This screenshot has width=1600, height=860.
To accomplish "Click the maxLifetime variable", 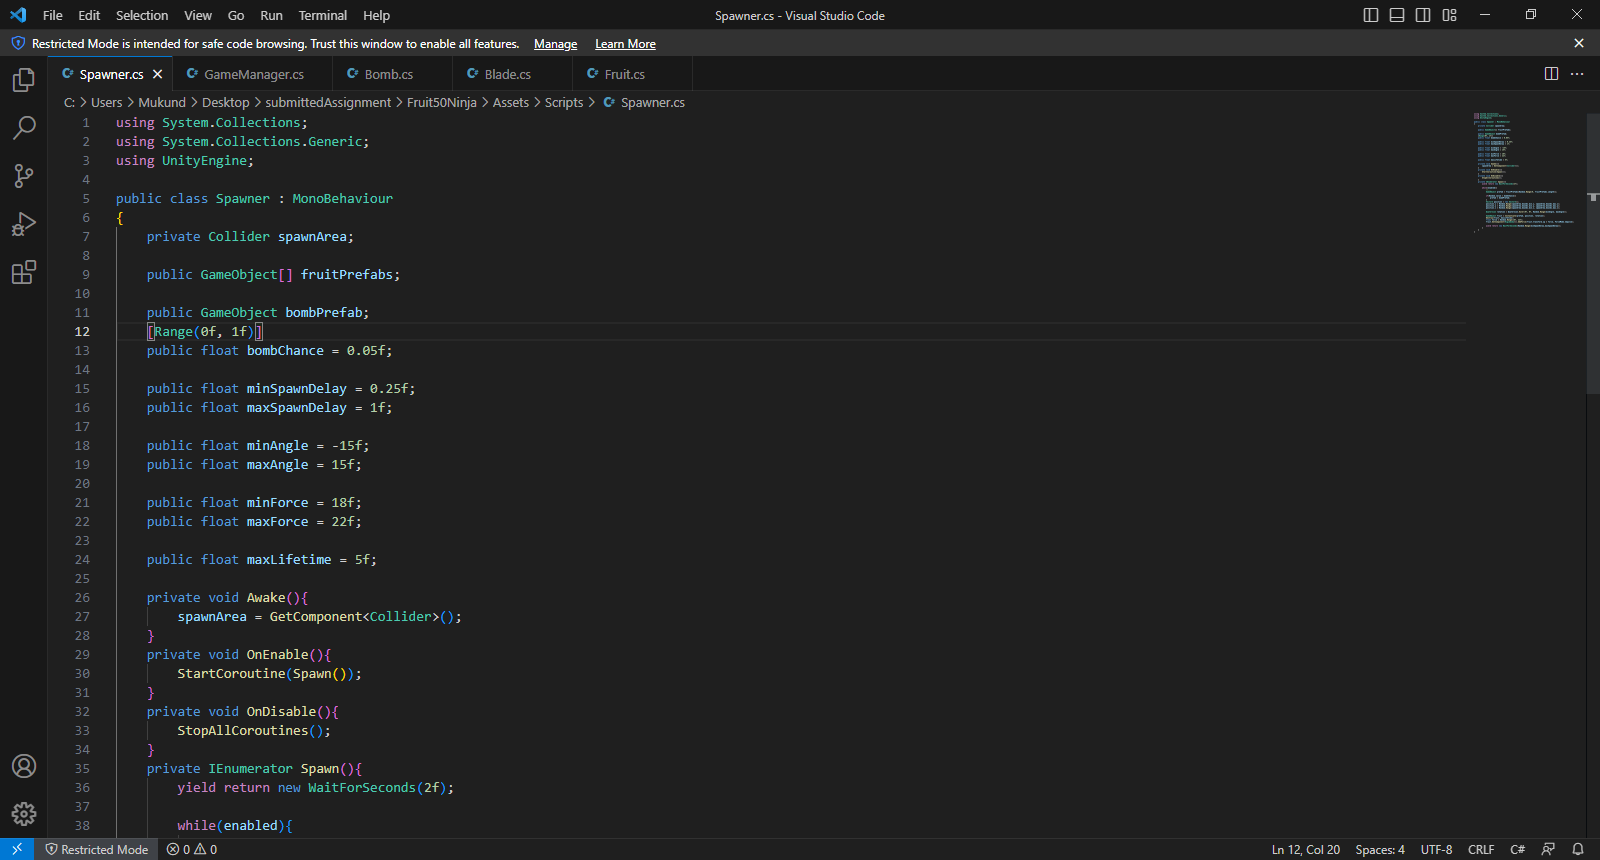I will [289, 560].
